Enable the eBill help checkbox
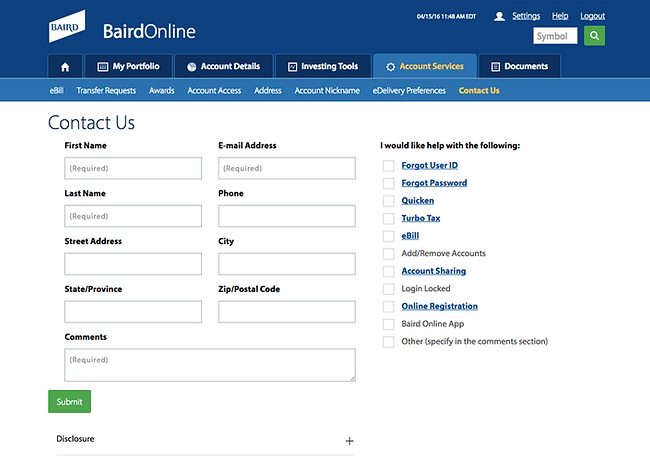 tap(388, 236)
